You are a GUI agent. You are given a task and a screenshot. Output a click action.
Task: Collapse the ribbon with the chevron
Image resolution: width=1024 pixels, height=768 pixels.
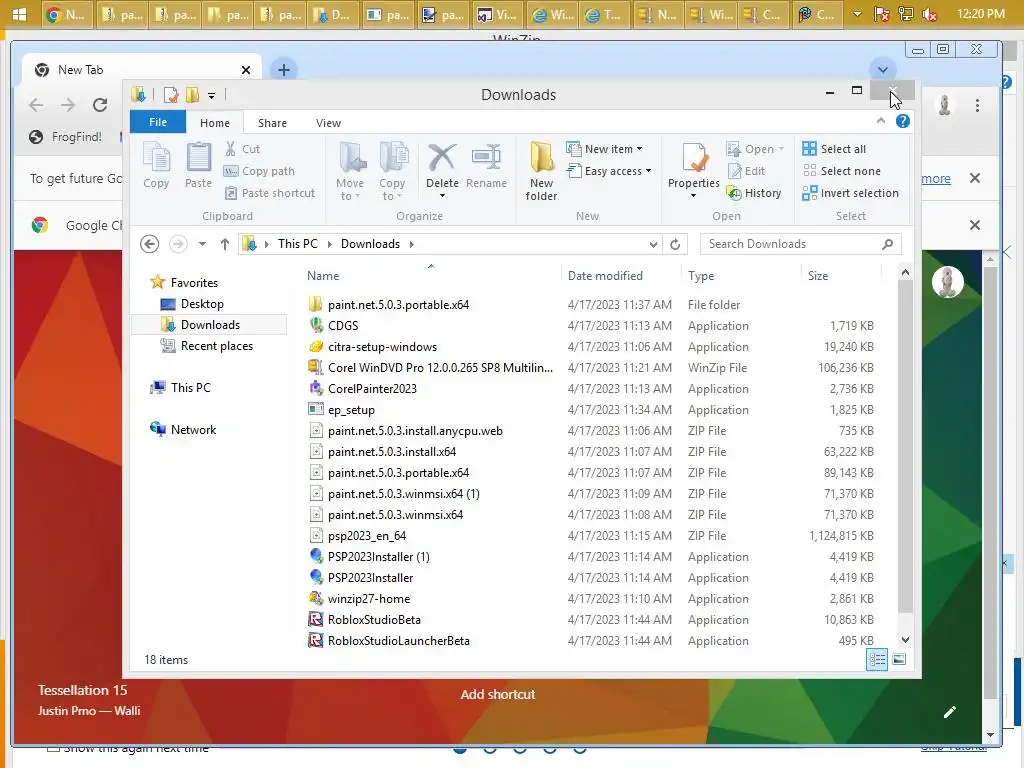(x=880, y=121)
